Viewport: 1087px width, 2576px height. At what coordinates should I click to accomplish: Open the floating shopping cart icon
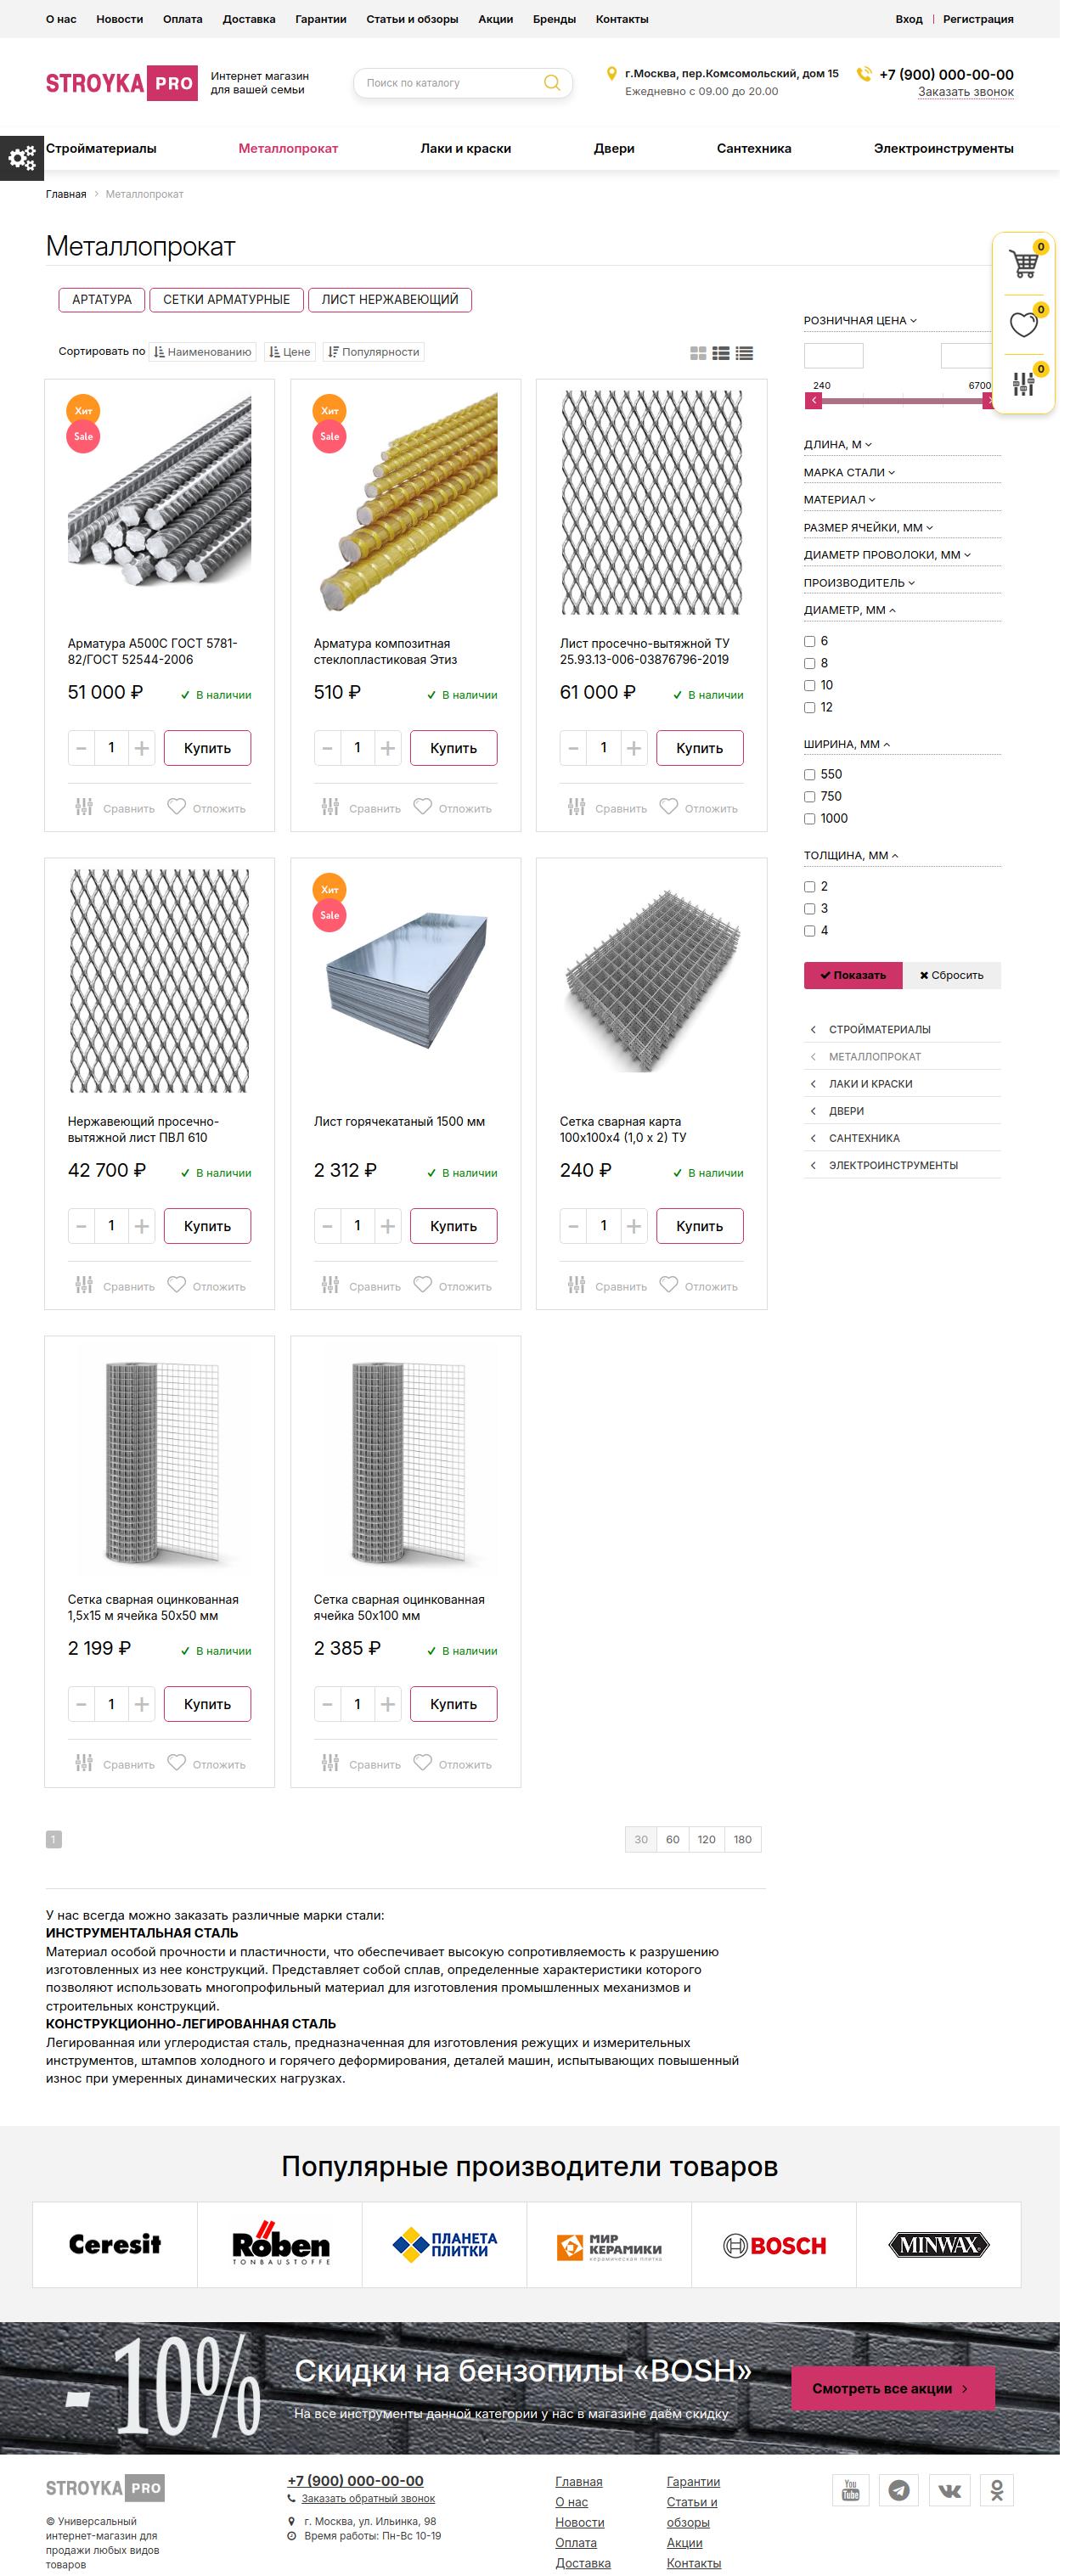[1023, 264]
